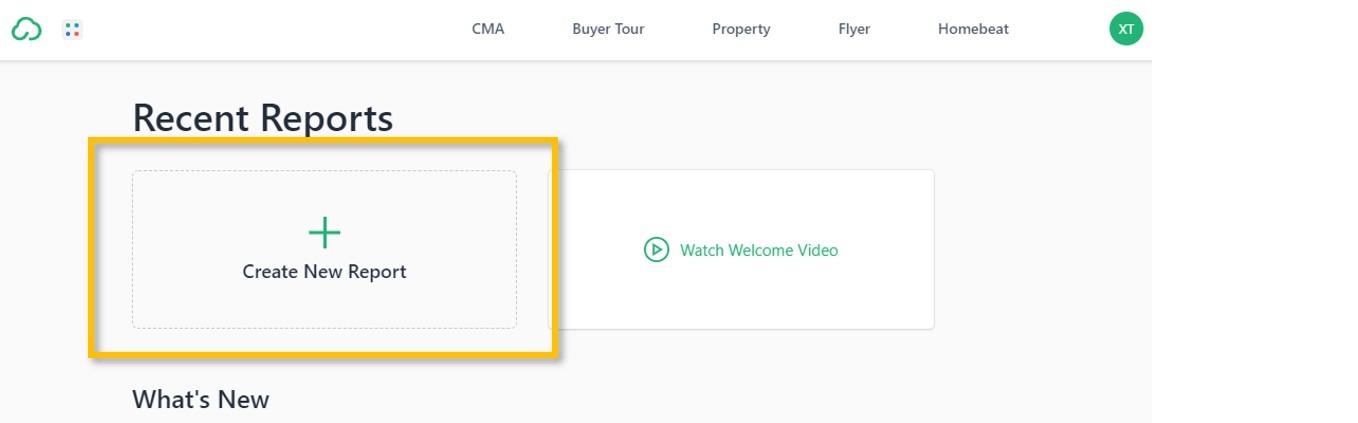Screen dimensions: 1358x423
Task: Click the What's New heading
Action: [x=200, y=399]
